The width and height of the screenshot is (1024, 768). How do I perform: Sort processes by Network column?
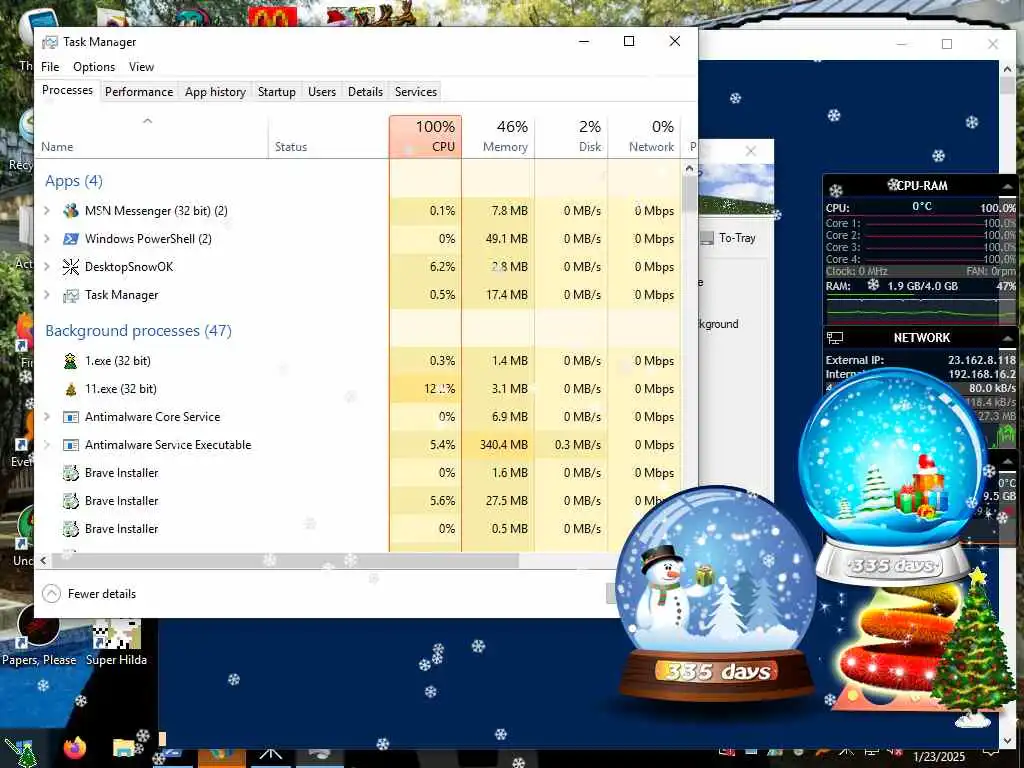click(645, 136)
